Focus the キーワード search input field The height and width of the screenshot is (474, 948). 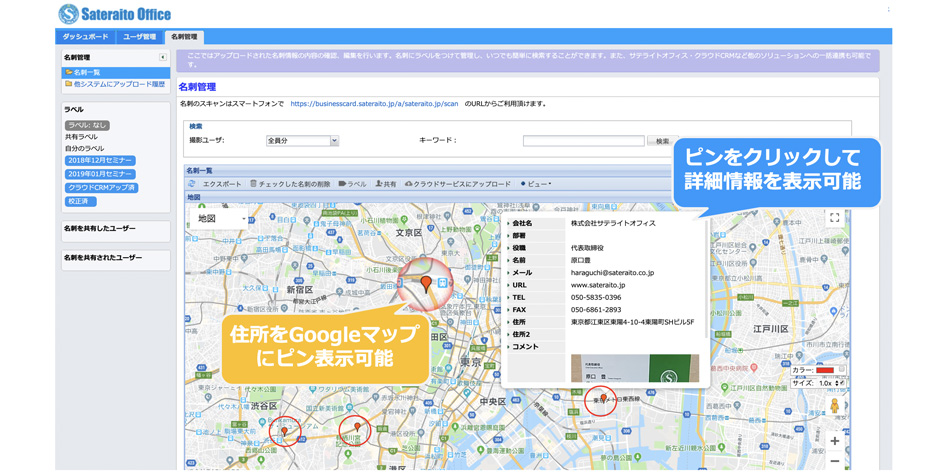[x=583, y=141]
